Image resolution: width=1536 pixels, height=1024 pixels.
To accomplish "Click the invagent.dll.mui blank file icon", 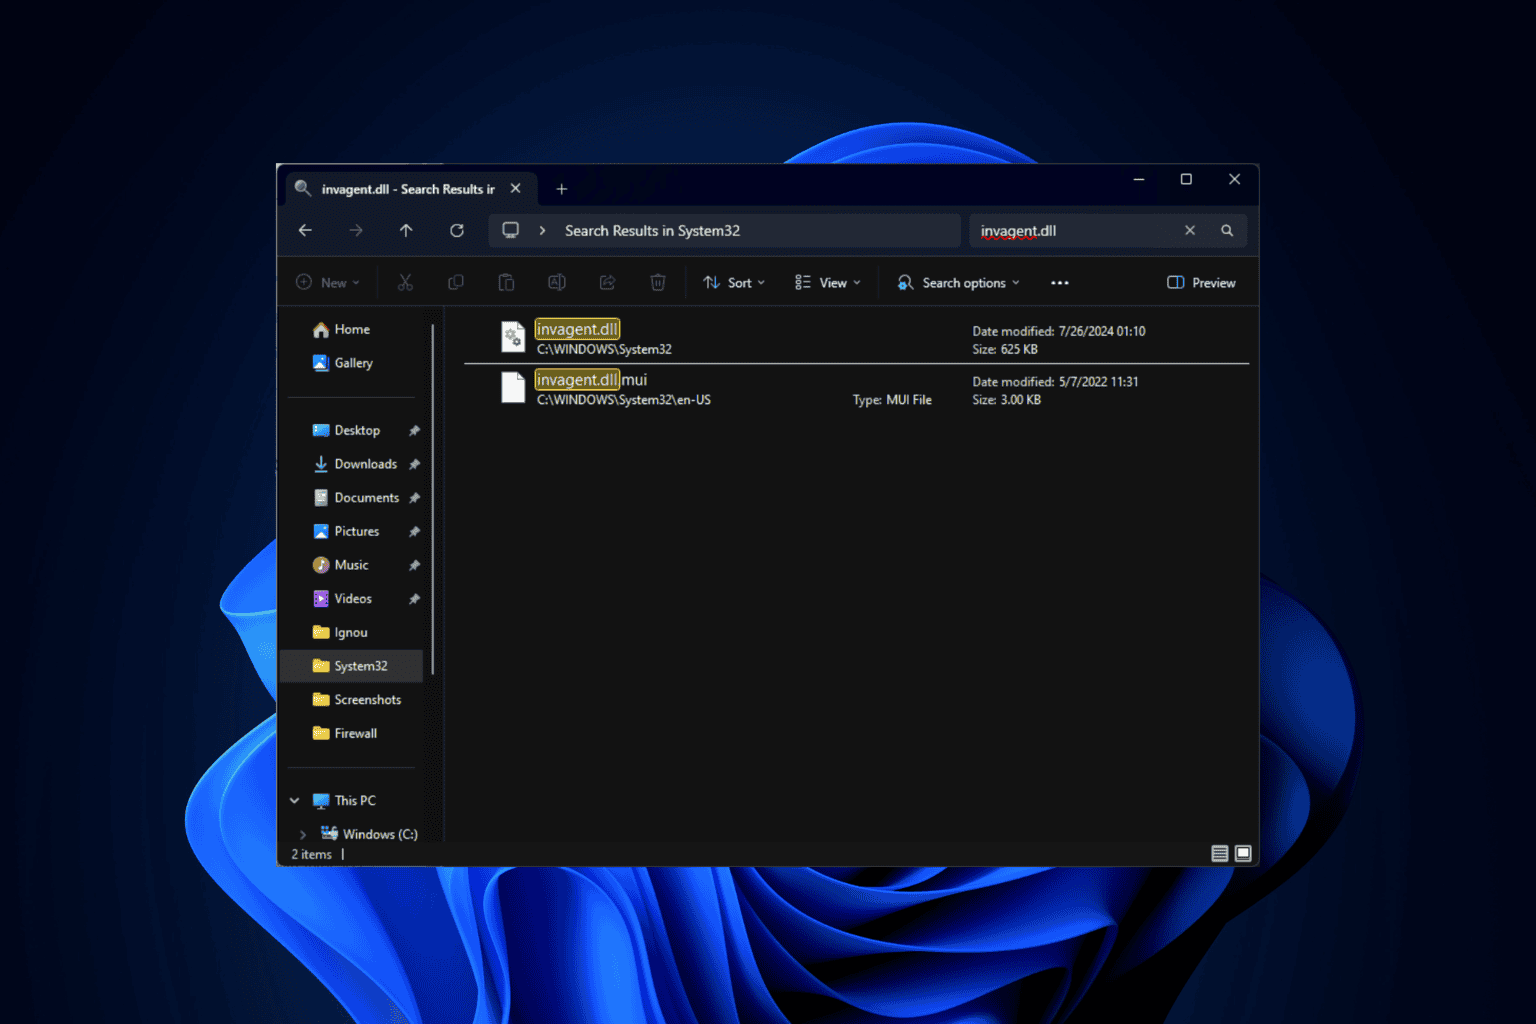I will tap(513, 387).
